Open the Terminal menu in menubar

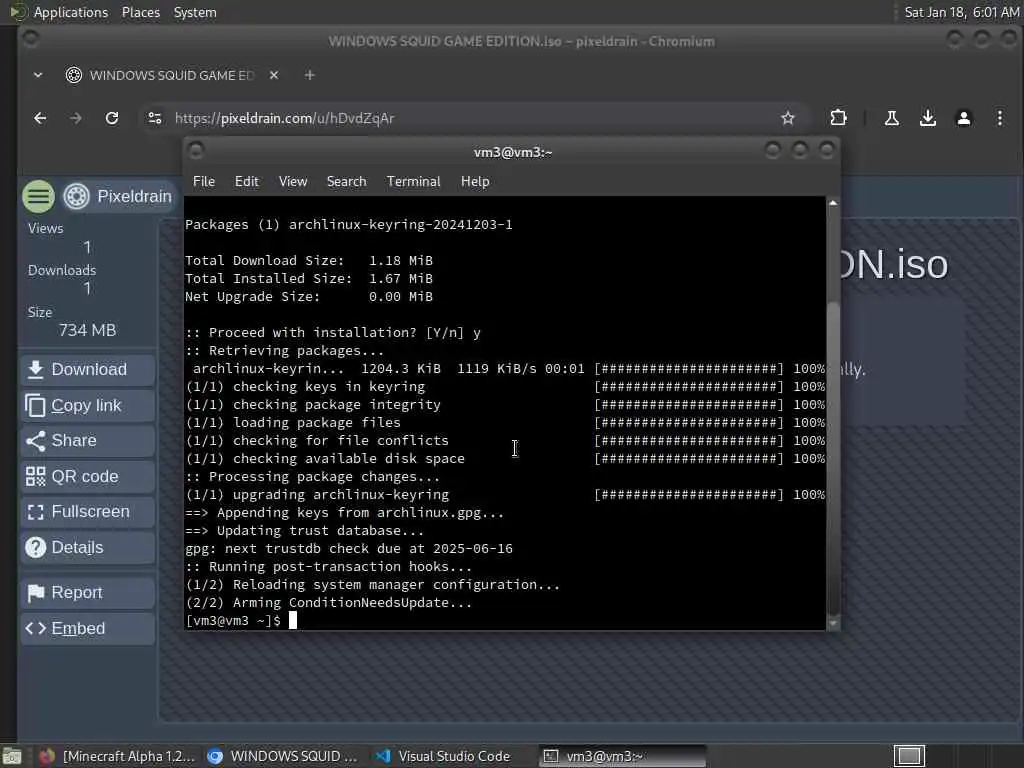point(413,182)
